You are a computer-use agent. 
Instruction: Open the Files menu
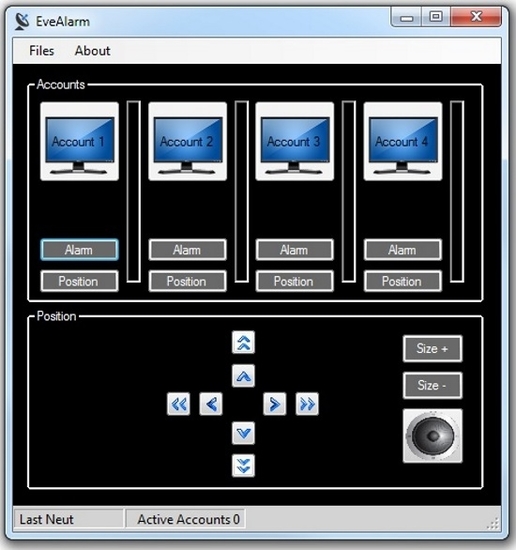tap(41, 51)
